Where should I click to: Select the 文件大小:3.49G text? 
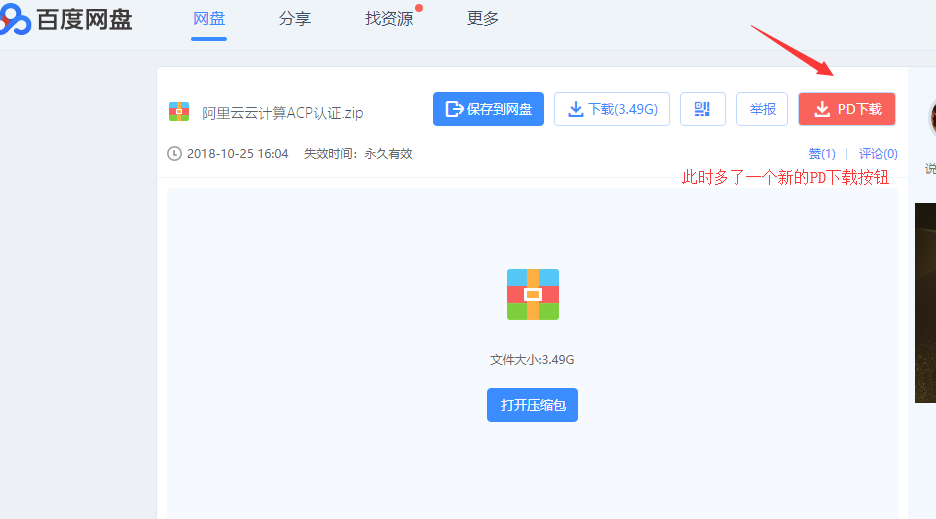(532, 360)
